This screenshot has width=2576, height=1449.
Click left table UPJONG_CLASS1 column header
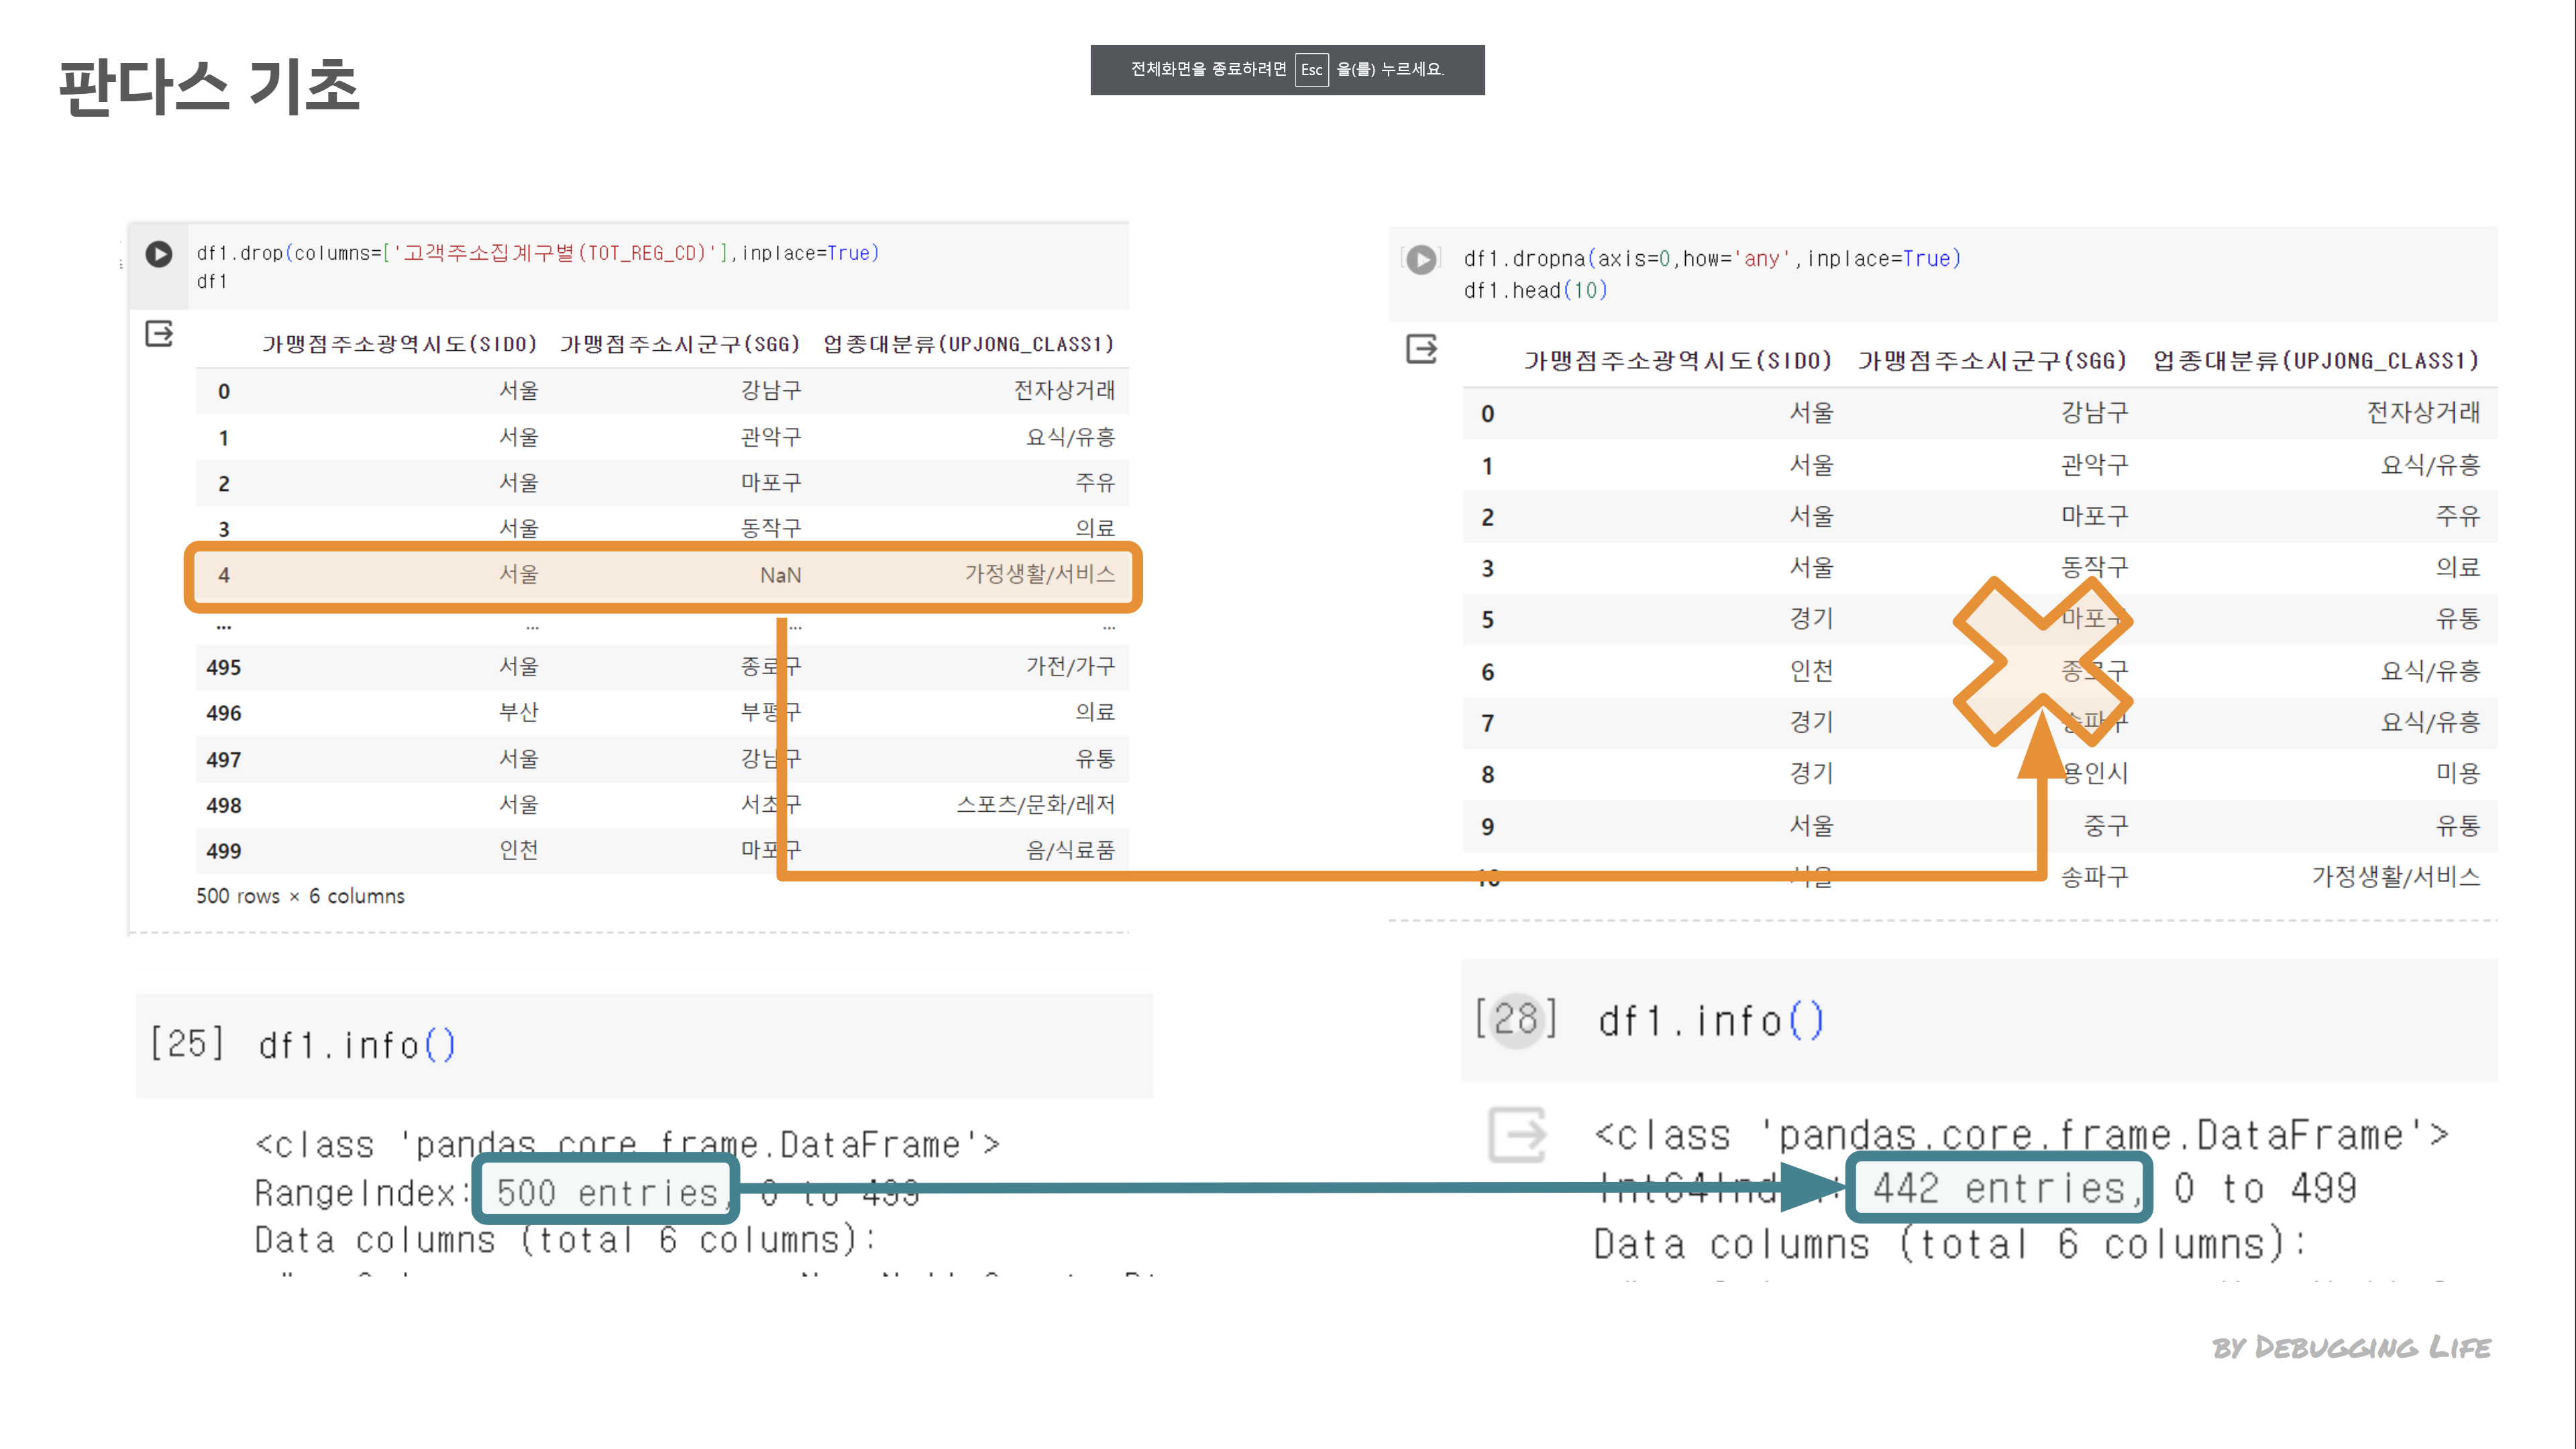pyautogui.click(x=968, y=344)
